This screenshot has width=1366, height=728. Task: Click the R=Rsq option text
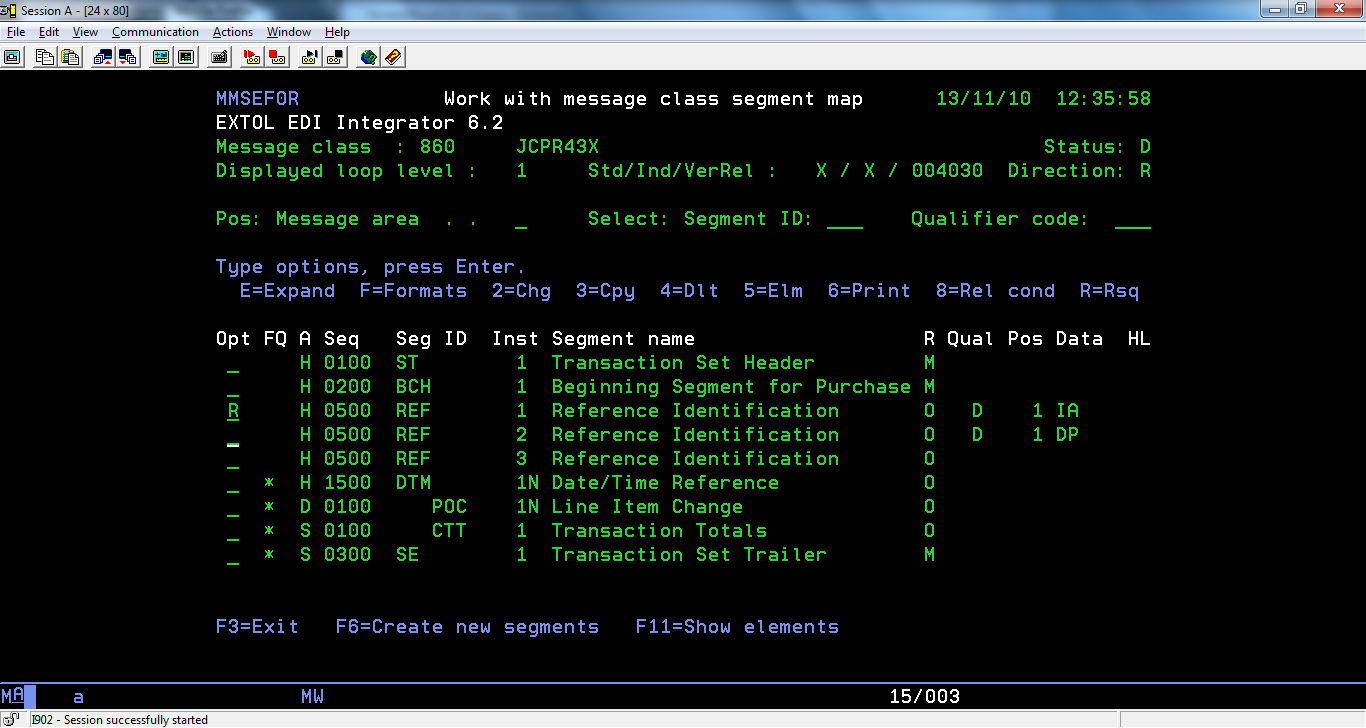[x=1109, y=291]
